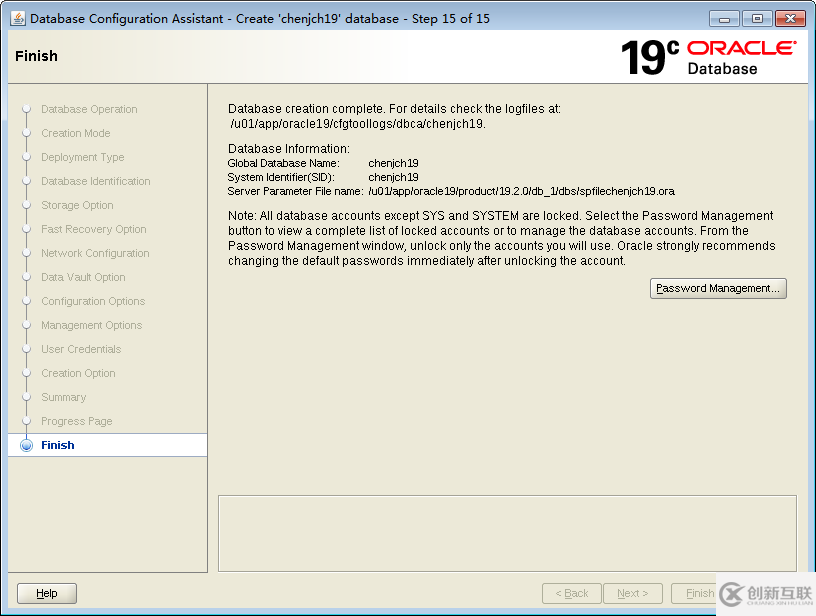Select the Database Operation step

[x=89, y=109]
